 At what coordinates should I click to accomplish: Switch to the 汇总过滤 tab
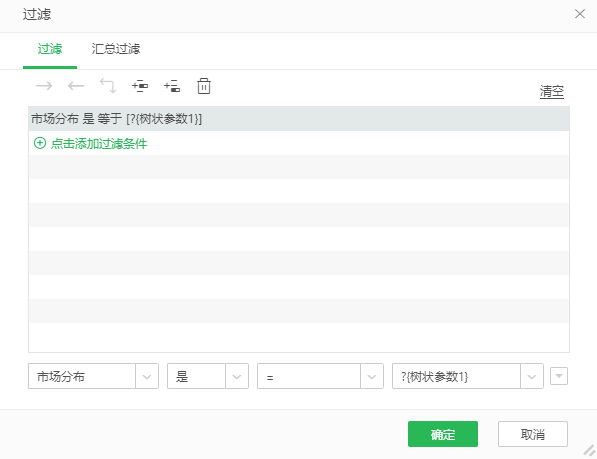(116, 49)
